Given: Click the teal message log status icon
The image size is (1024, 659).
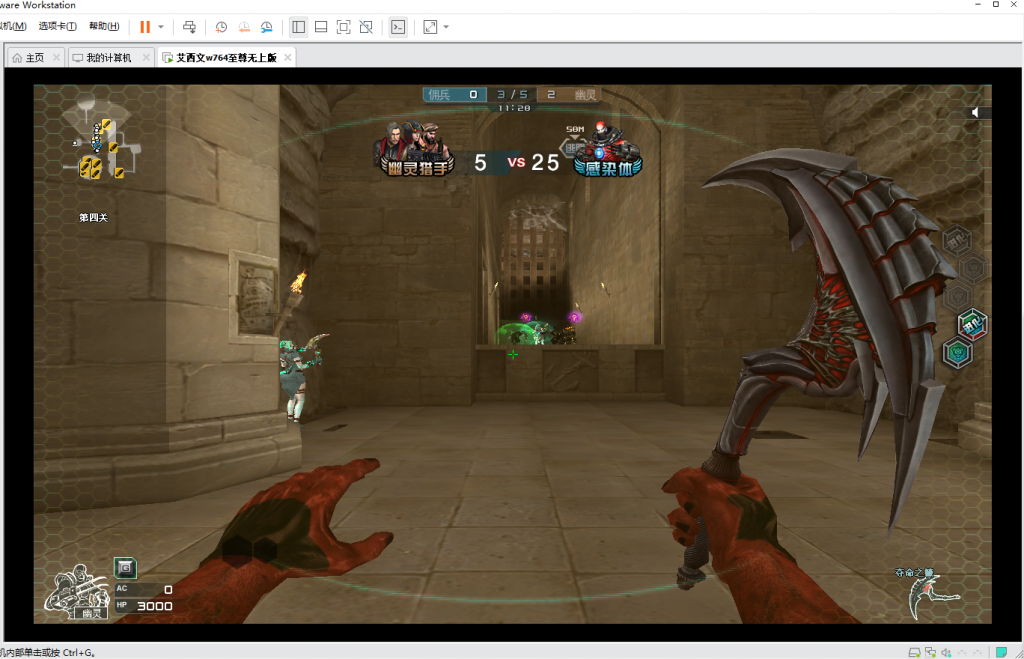Looking at the screenshot, I should [x=1001, y=652].
